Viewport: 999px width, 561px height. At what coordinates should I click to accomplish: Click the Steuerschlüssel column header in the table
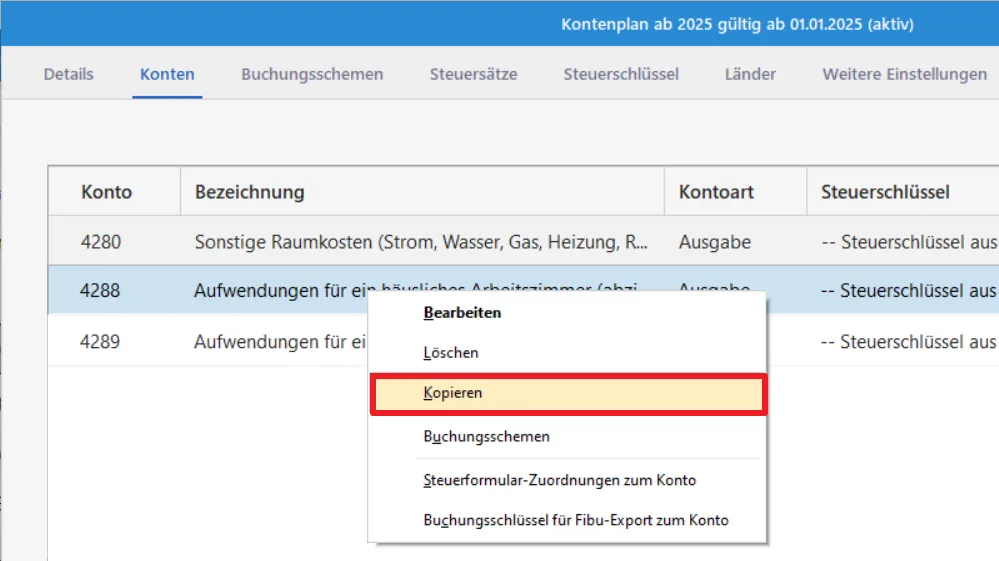884,191
